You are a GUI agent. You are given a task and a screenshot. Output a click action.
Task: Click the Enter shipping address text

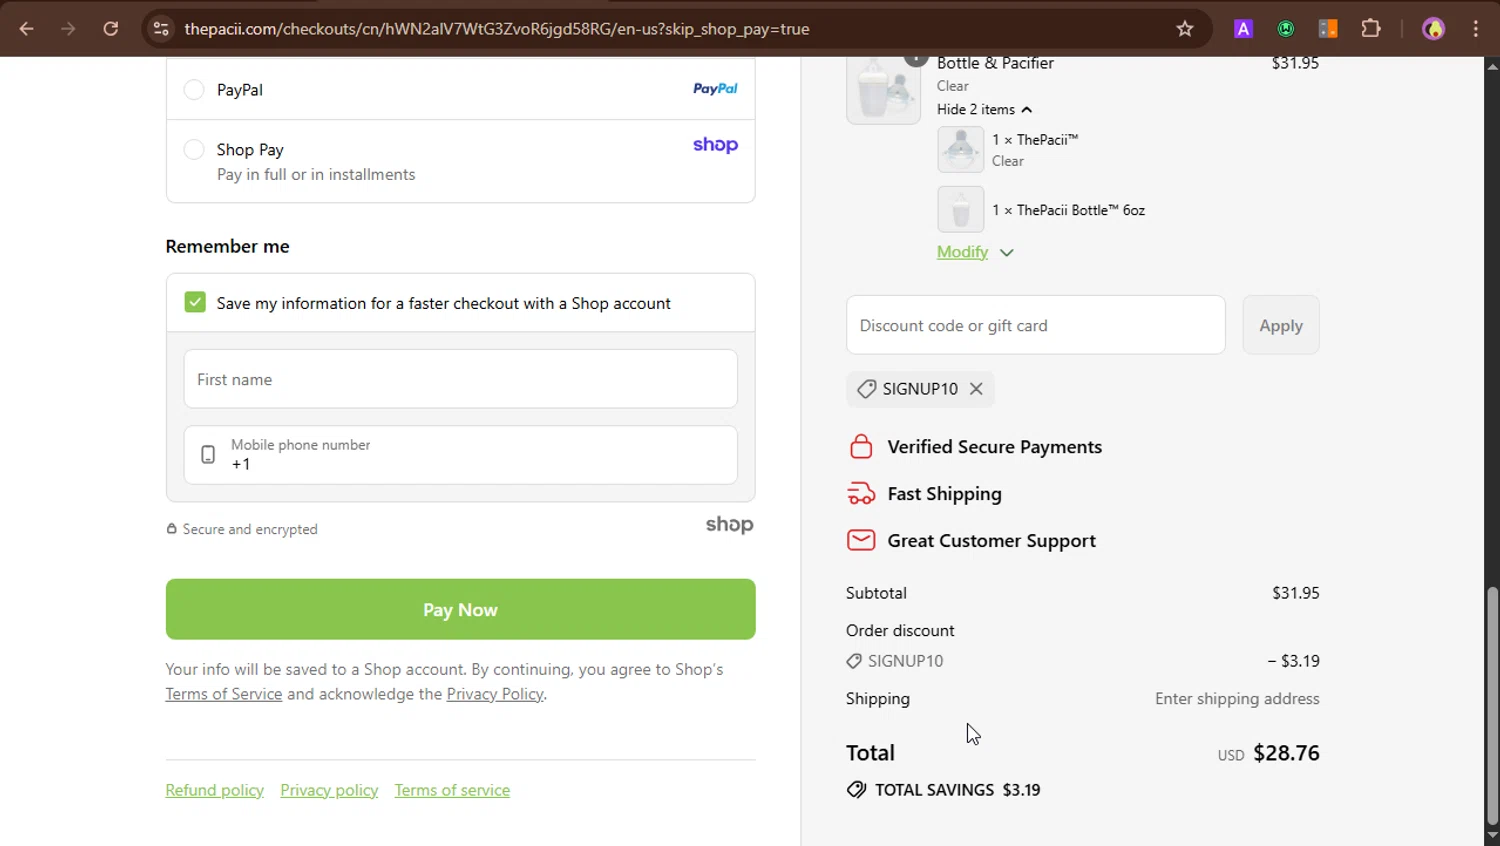point(1237,699)
